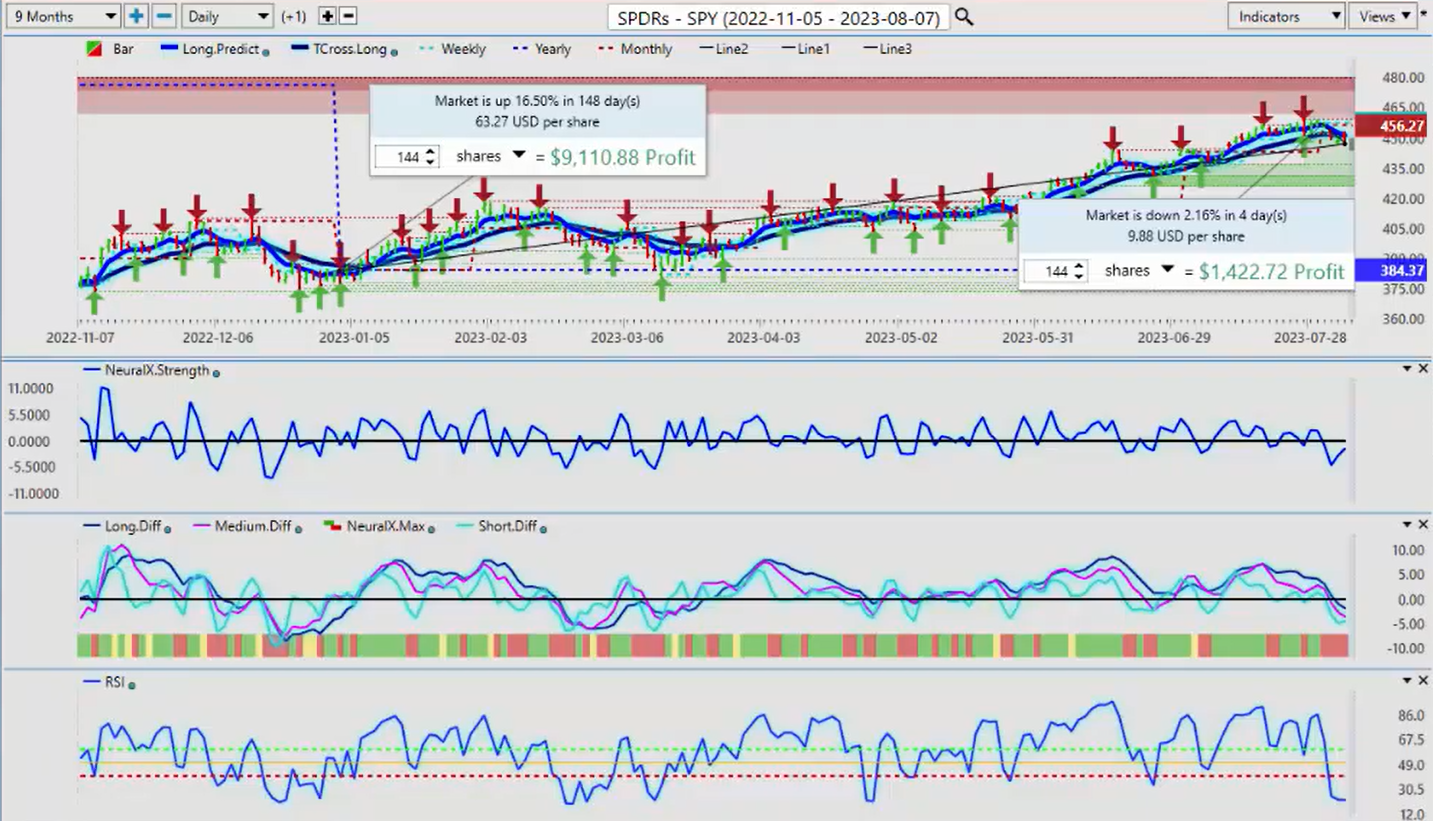
Task: Click the 2023-04-03 date axis label
Action: coord(765,338)
